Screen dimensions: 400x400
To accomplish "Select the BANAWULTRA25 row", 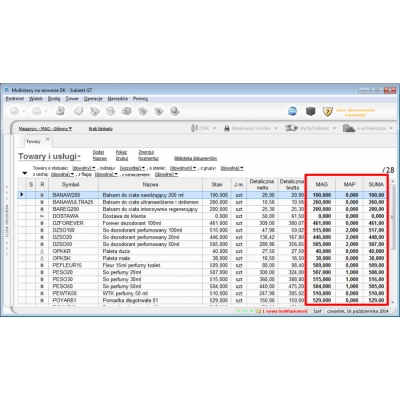I will [202, 202].
